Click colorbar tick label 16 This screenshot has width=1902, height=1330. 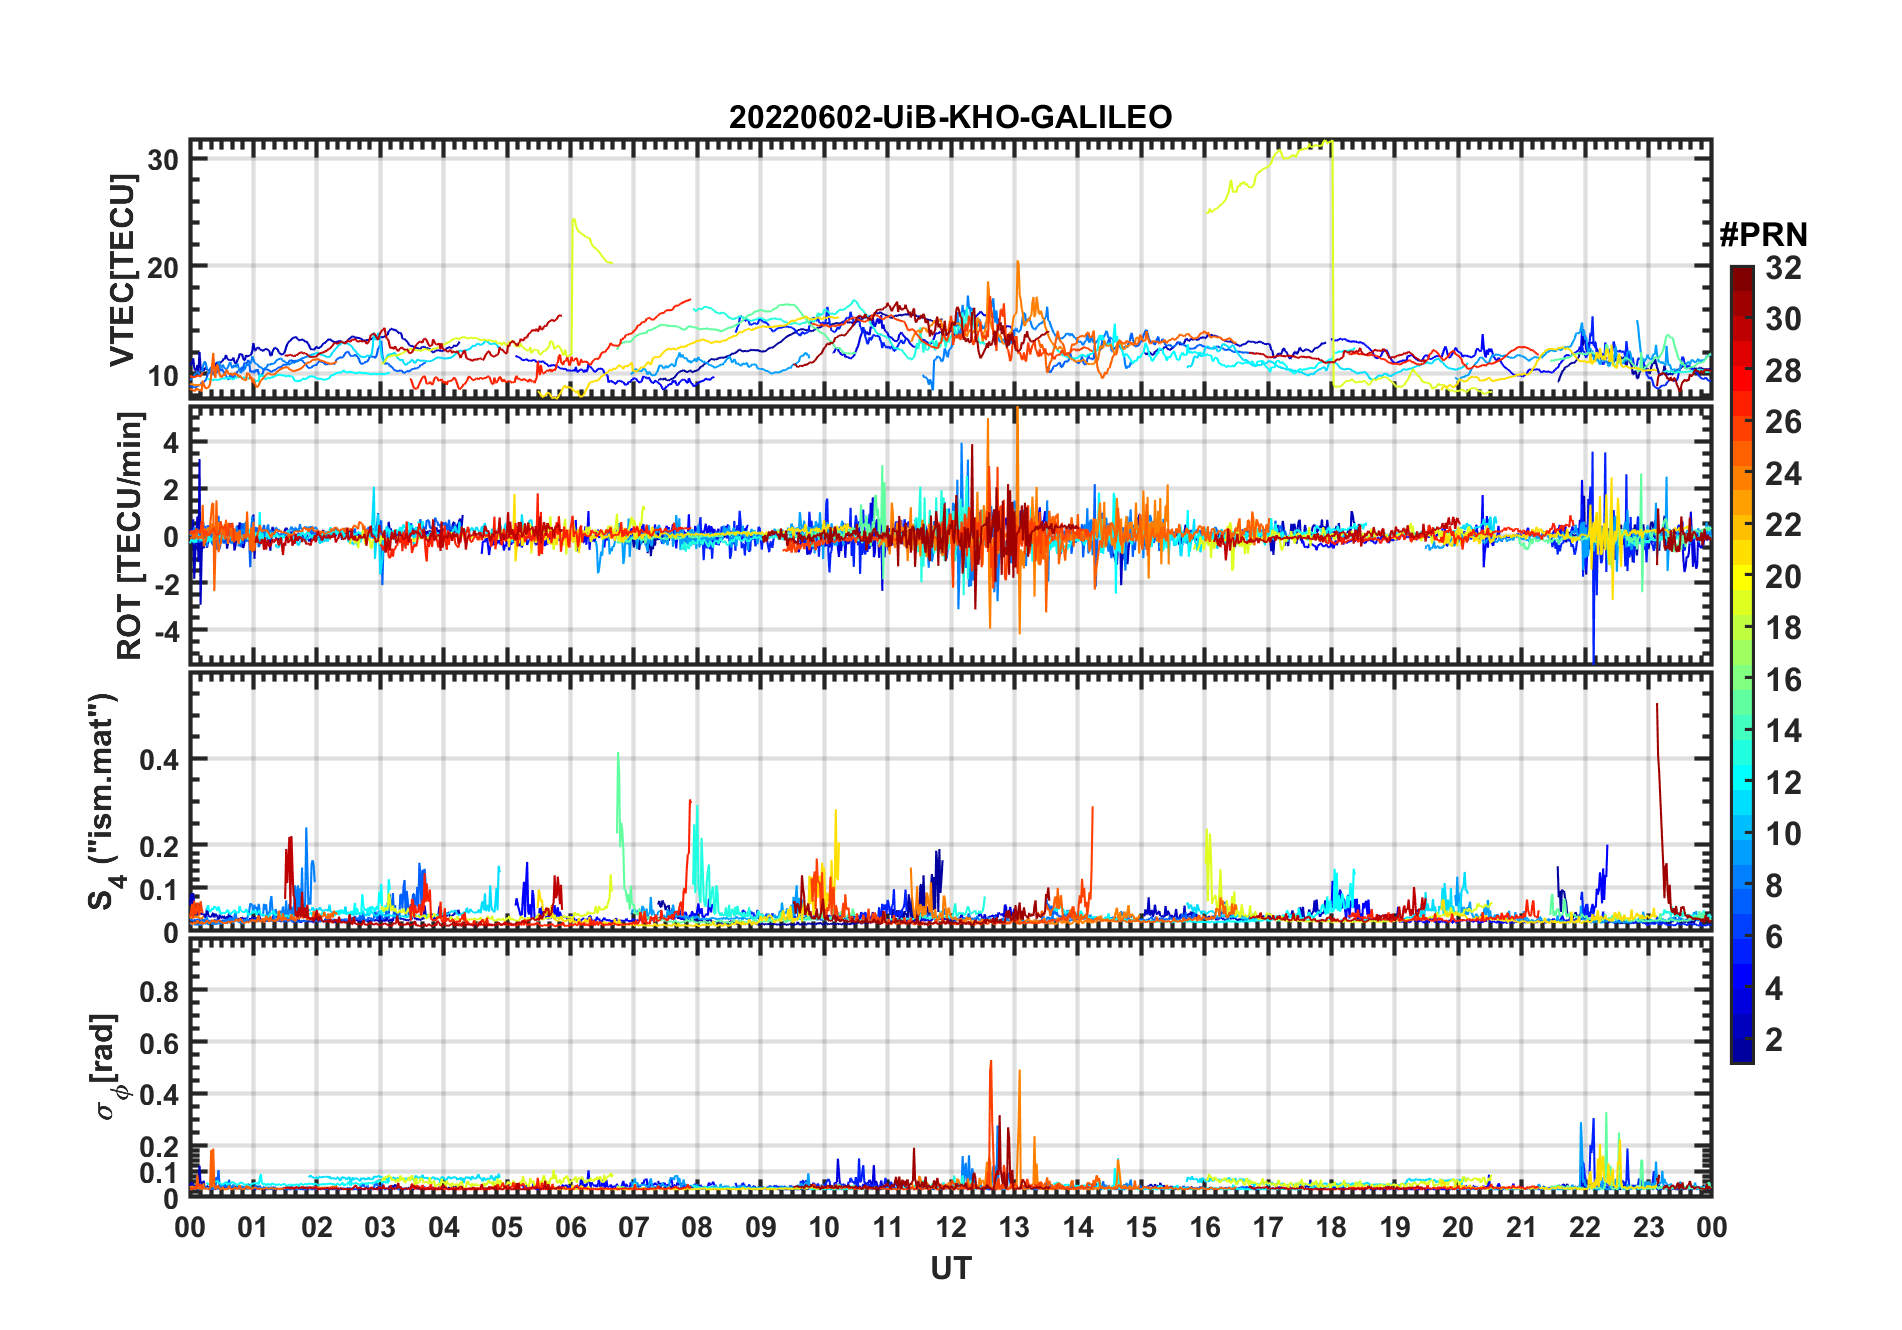(x=1783, y=680)
